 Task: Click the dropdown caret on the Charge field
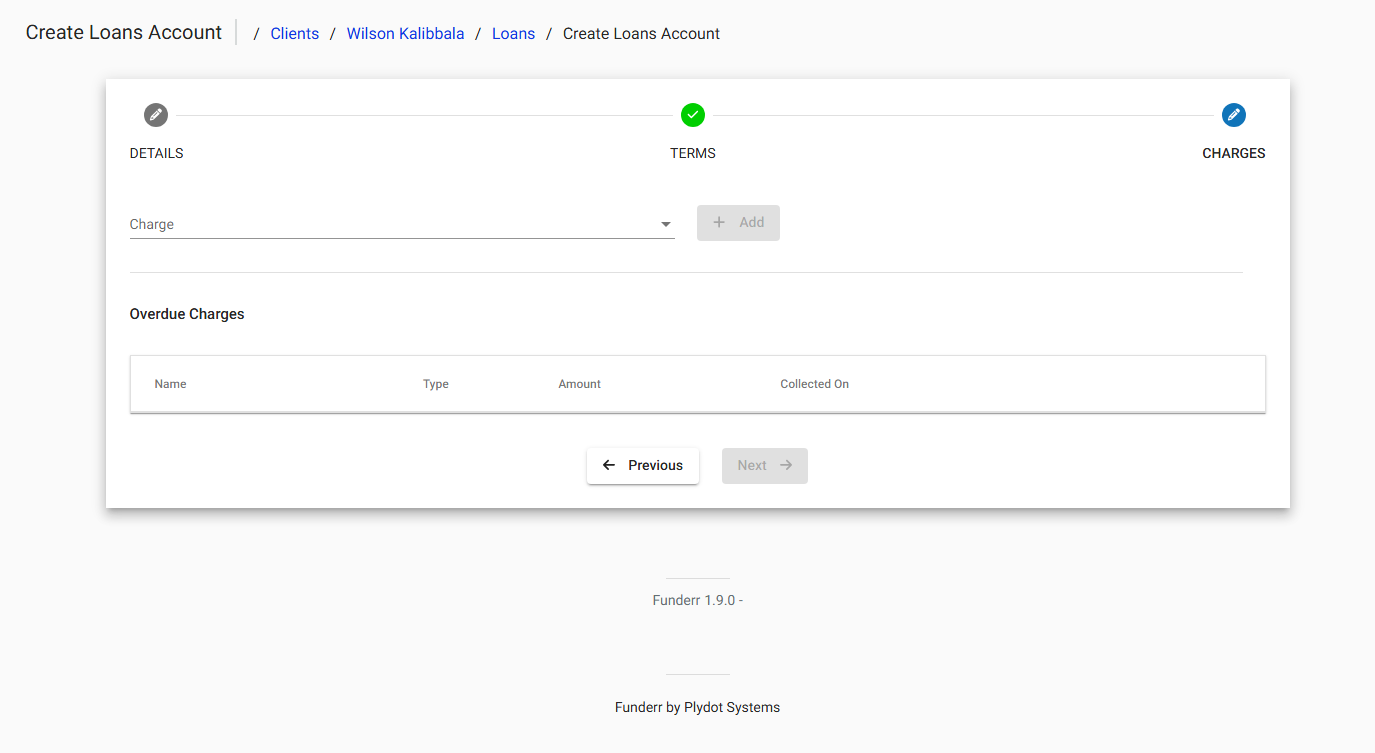665,224
